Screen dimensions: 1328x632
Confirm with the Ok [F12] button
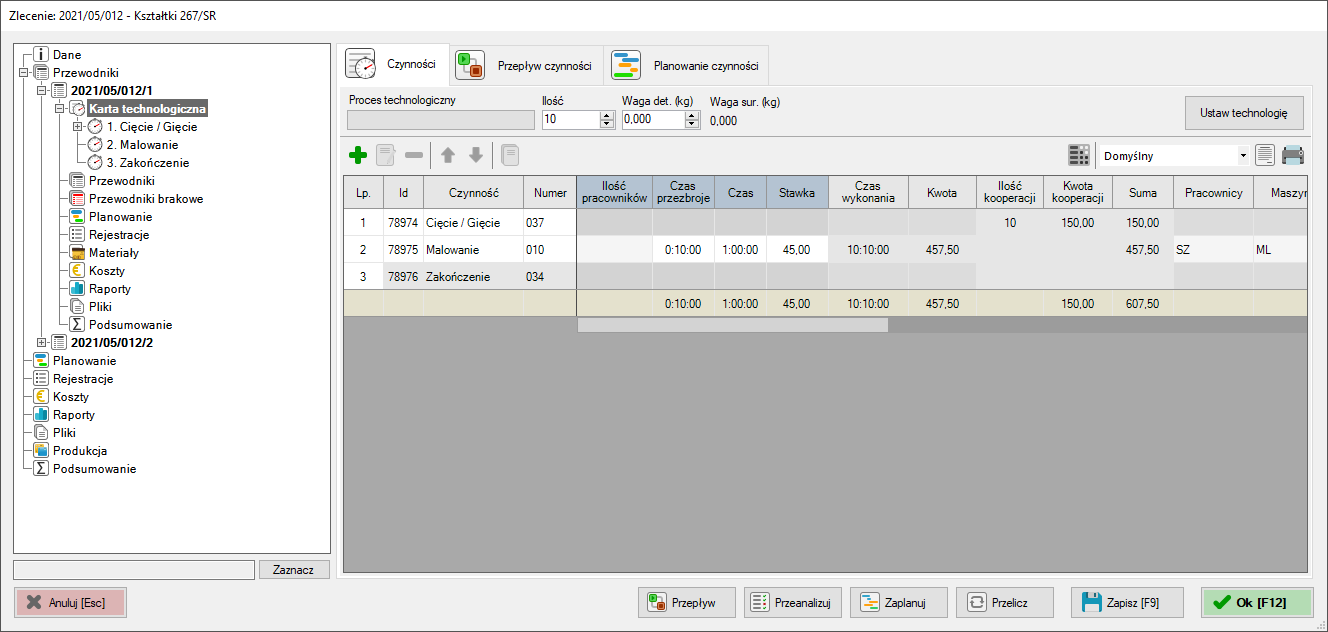pos(1257,603)
